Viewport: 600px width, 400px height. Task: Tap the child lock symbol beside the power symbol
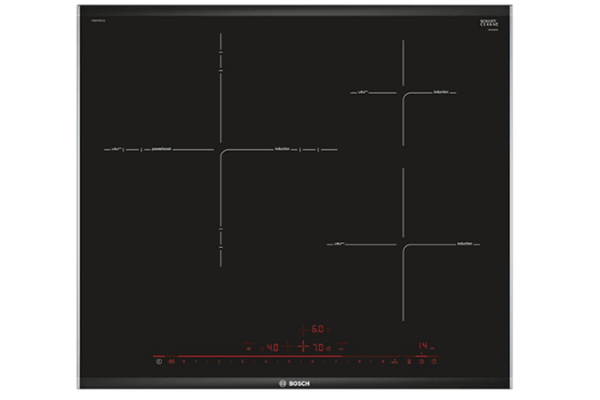pyautogui.click(x=171, y=361)
